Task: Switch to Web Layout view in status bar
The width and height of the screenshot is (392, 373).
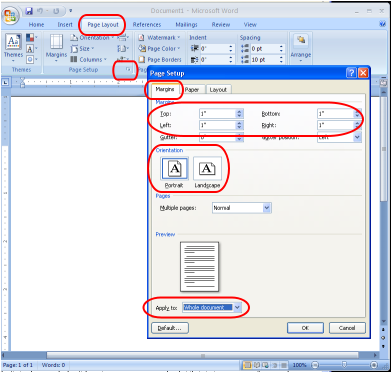Action: click(x=265, y=365)
